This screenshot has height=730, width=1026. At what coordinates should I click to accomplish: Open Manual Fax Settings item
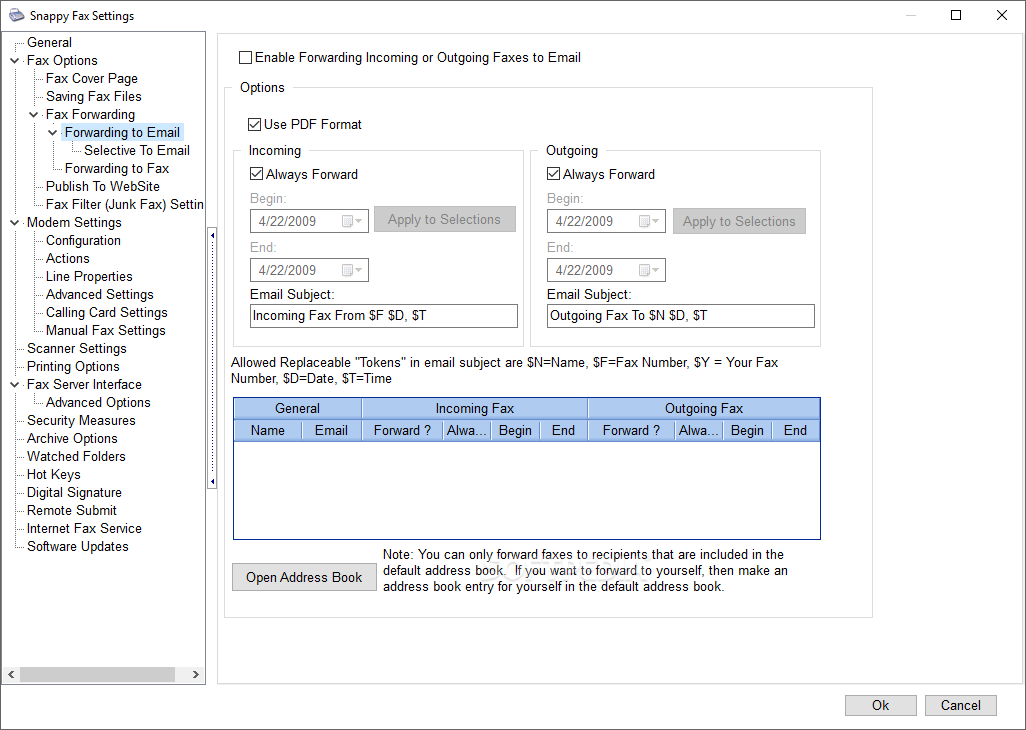click(105, 330)
